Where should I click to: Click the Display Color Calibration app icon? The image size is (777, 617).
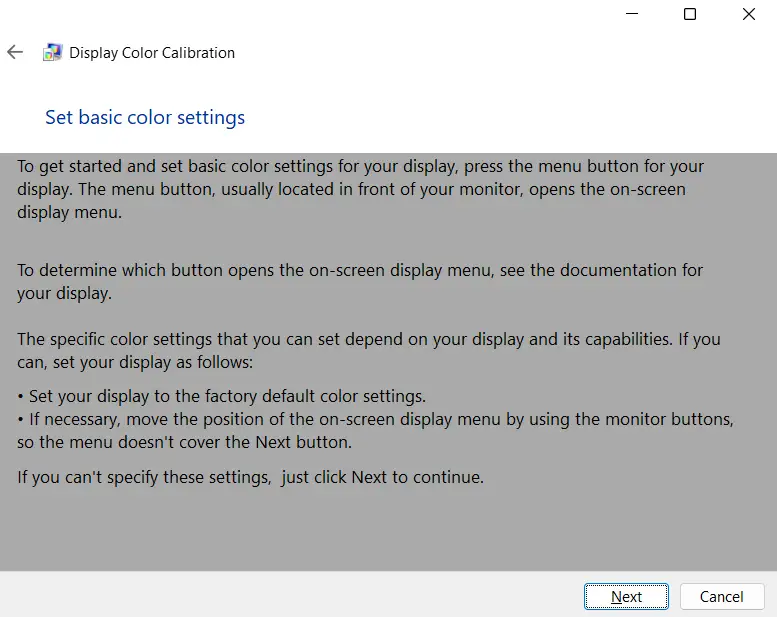(x=52, y=52)
